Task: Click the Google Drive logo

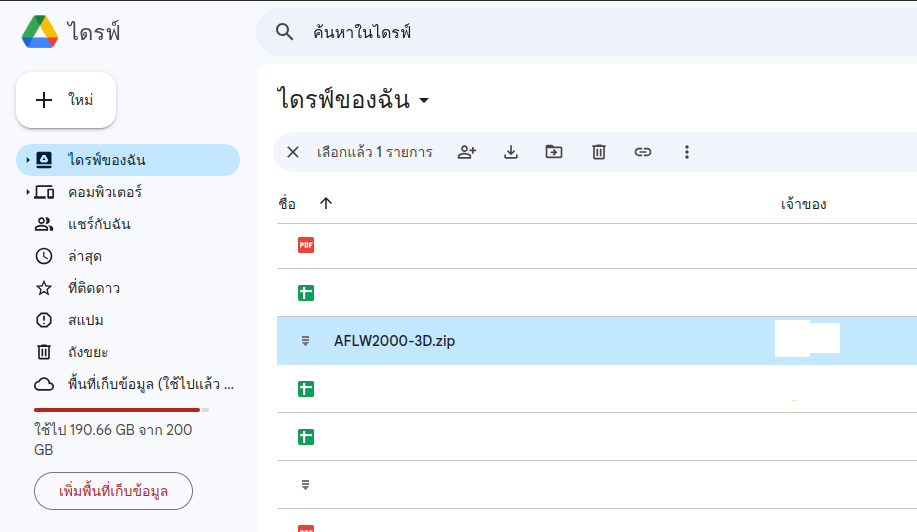Action: tap(40, 32)
